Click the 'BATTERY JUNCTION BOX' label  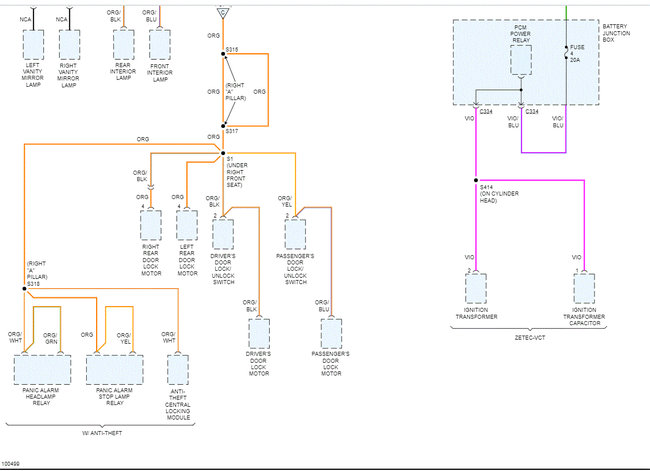point(616,33)
